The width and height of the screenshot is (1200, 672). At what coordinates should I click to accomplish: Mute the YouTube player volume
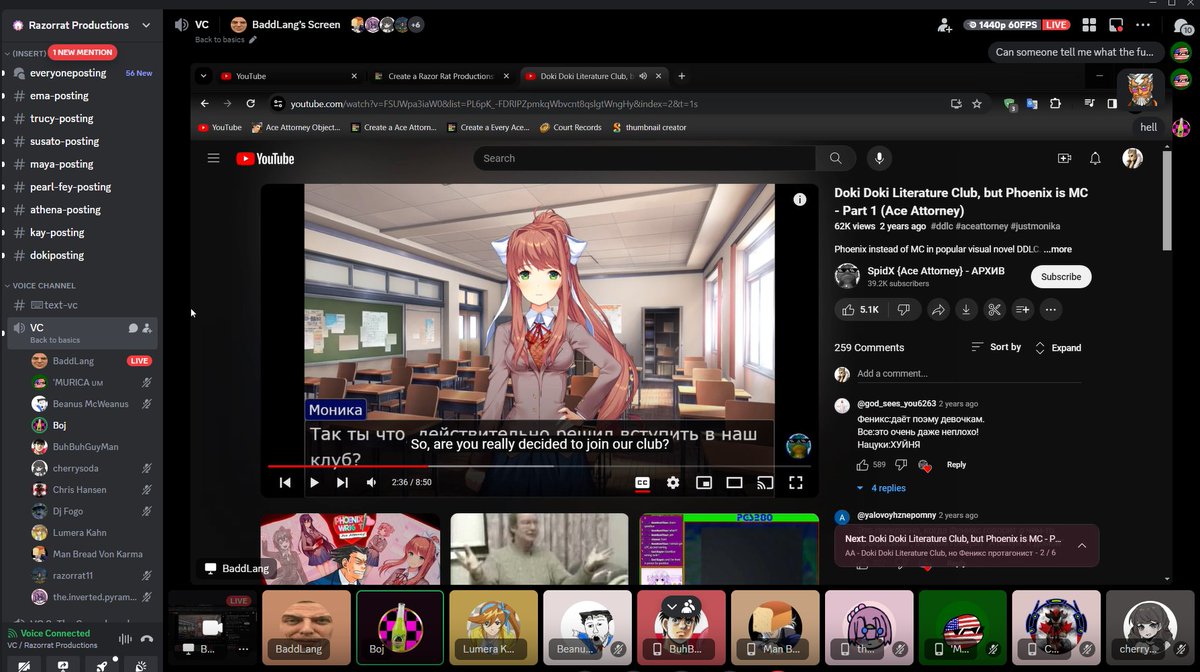coord(371,483)
